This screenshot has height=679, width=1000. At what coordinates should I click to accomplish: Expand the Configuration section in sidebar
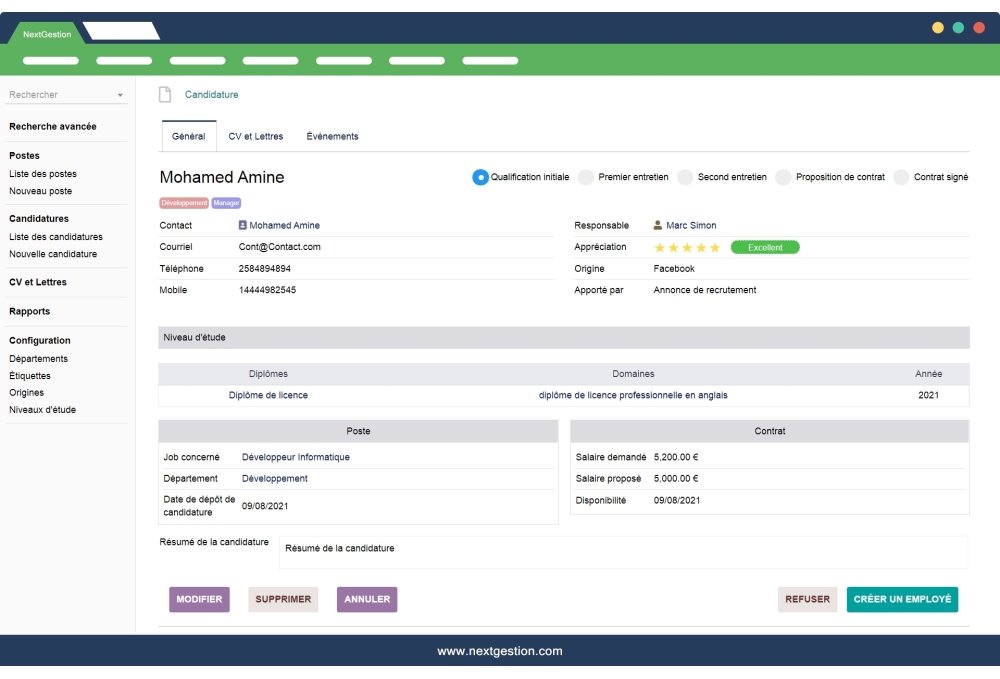click(x=39, y=340)
